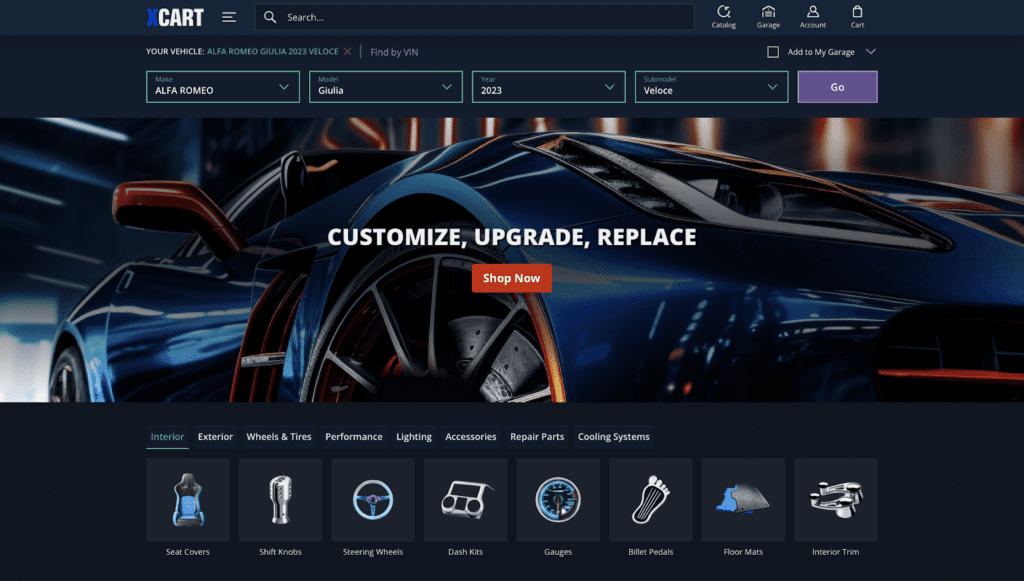The image size is (1024, 581).
Task: Click the Floor Mats label
Action: coord(743,552)
